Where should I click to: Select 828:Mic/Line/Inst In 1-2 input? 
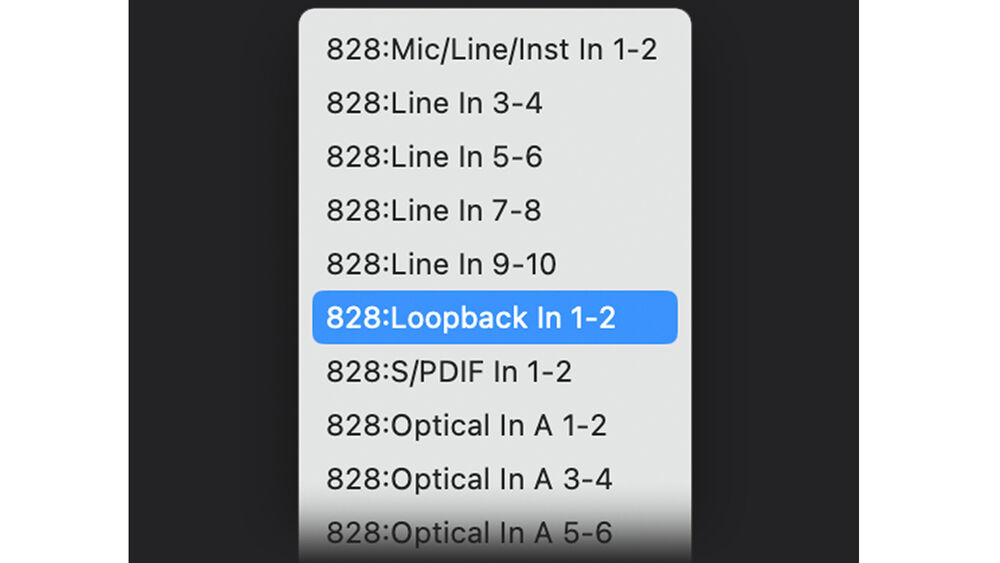491,49
